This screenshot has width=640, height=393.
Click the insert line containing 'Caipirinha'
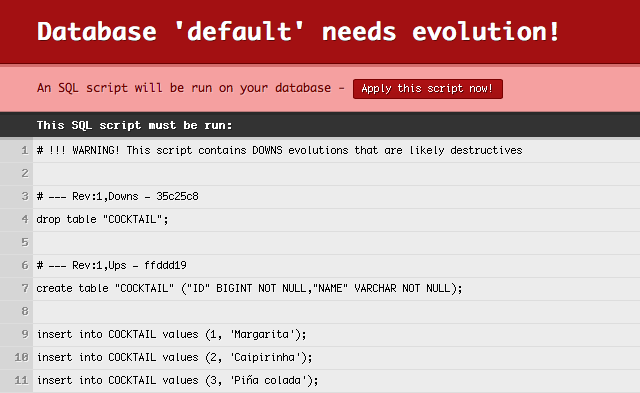(174, 357)
